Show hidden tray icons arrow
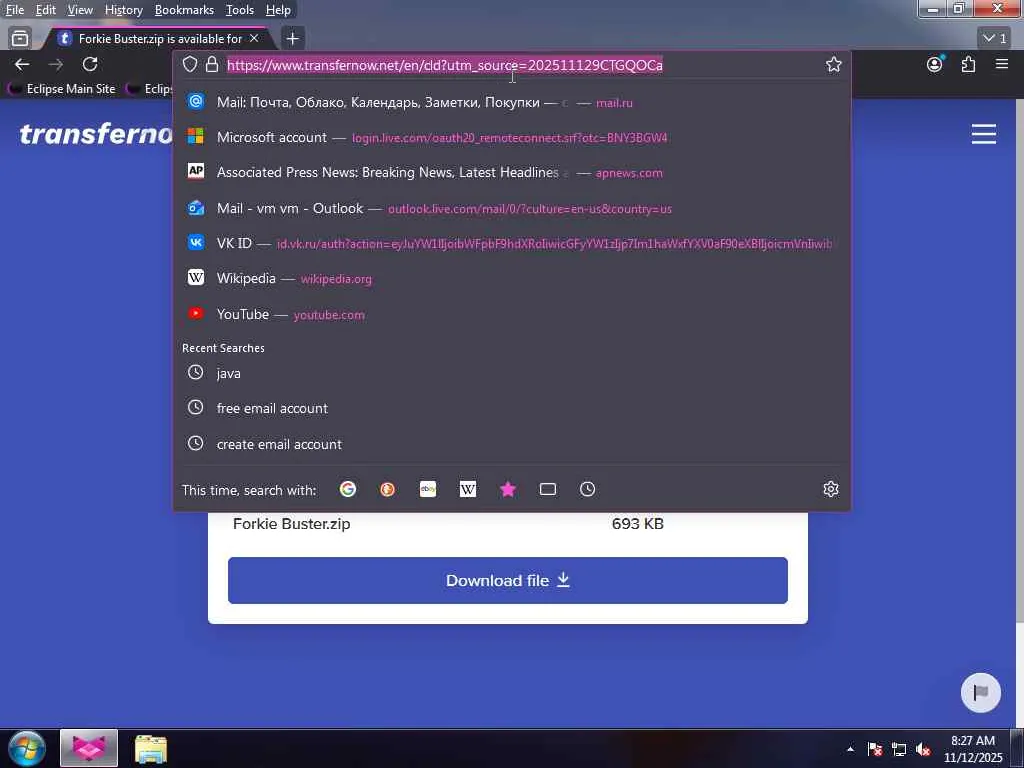The width and height of the screenshot is (1024, 768). [850, 749]
